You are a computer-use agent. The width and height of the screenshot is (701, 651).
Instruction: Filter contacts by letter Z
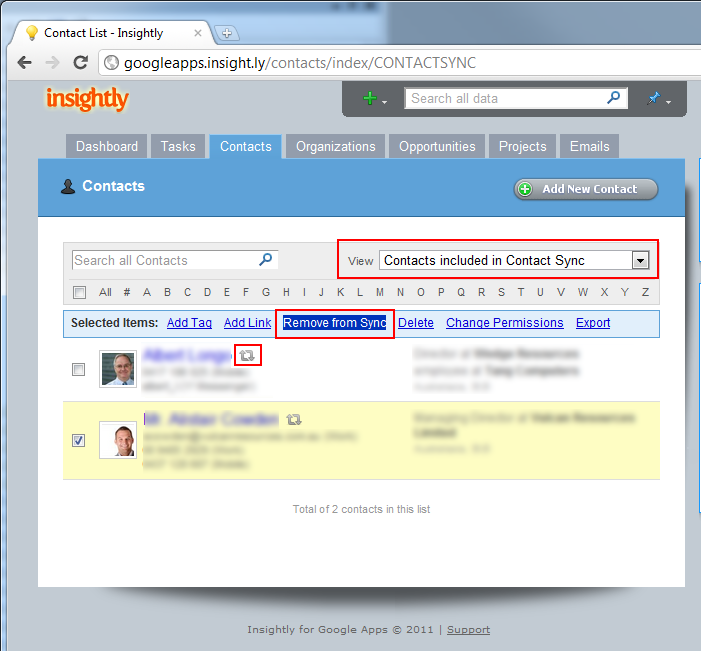645,292
